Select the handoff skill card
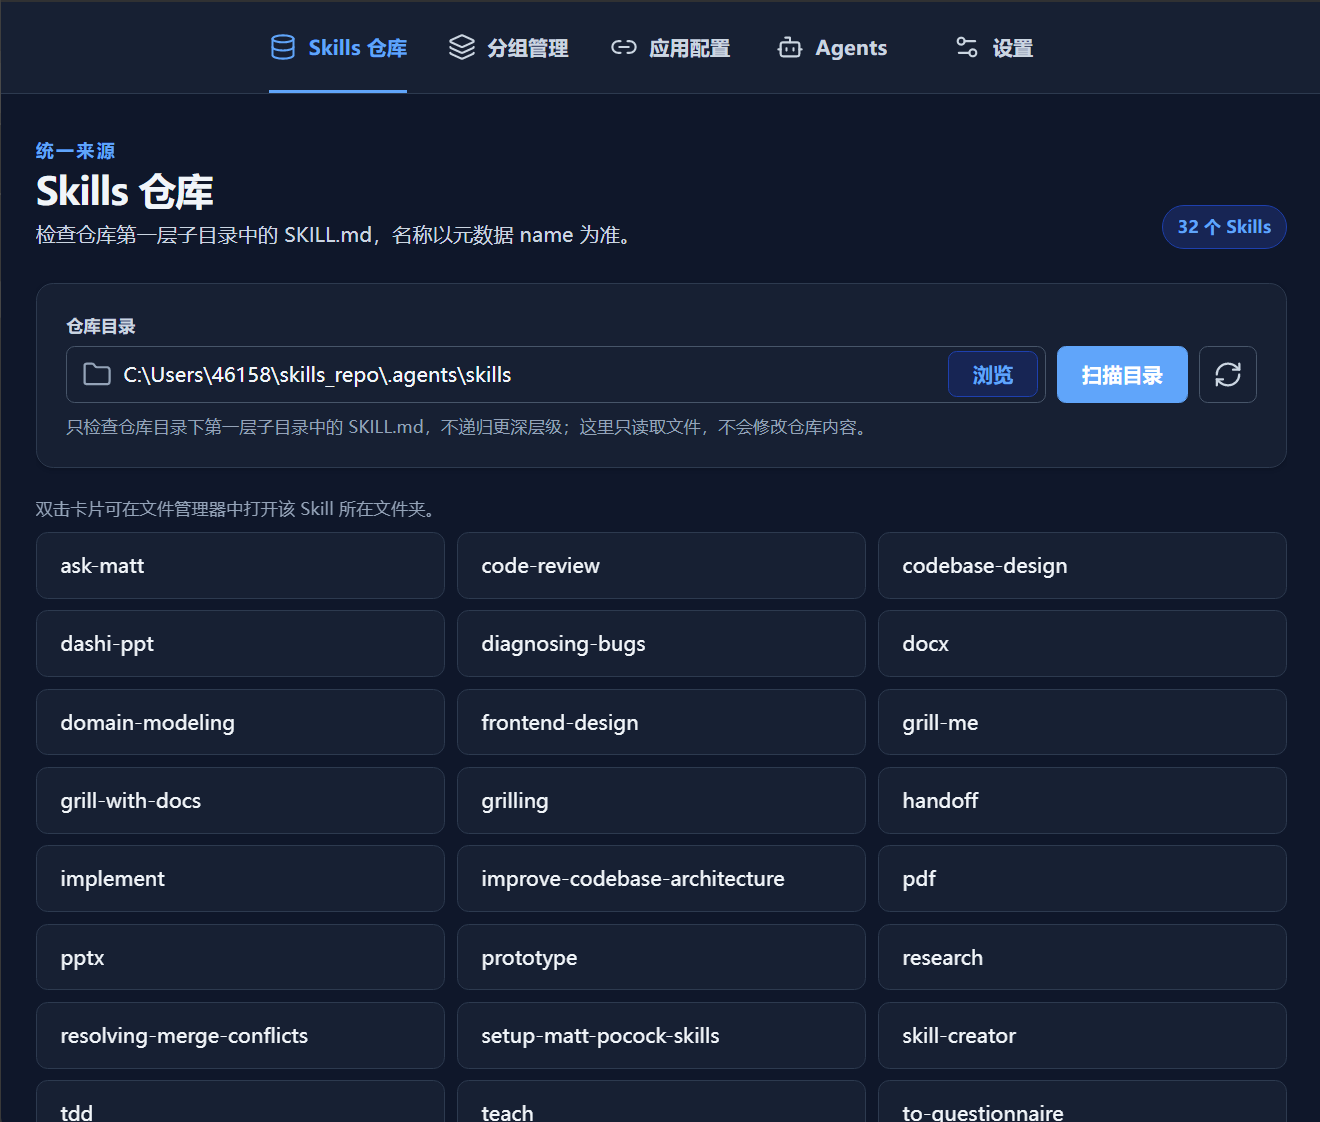Viewport: 1320px width, 1122px height. tap(1082, 801)
